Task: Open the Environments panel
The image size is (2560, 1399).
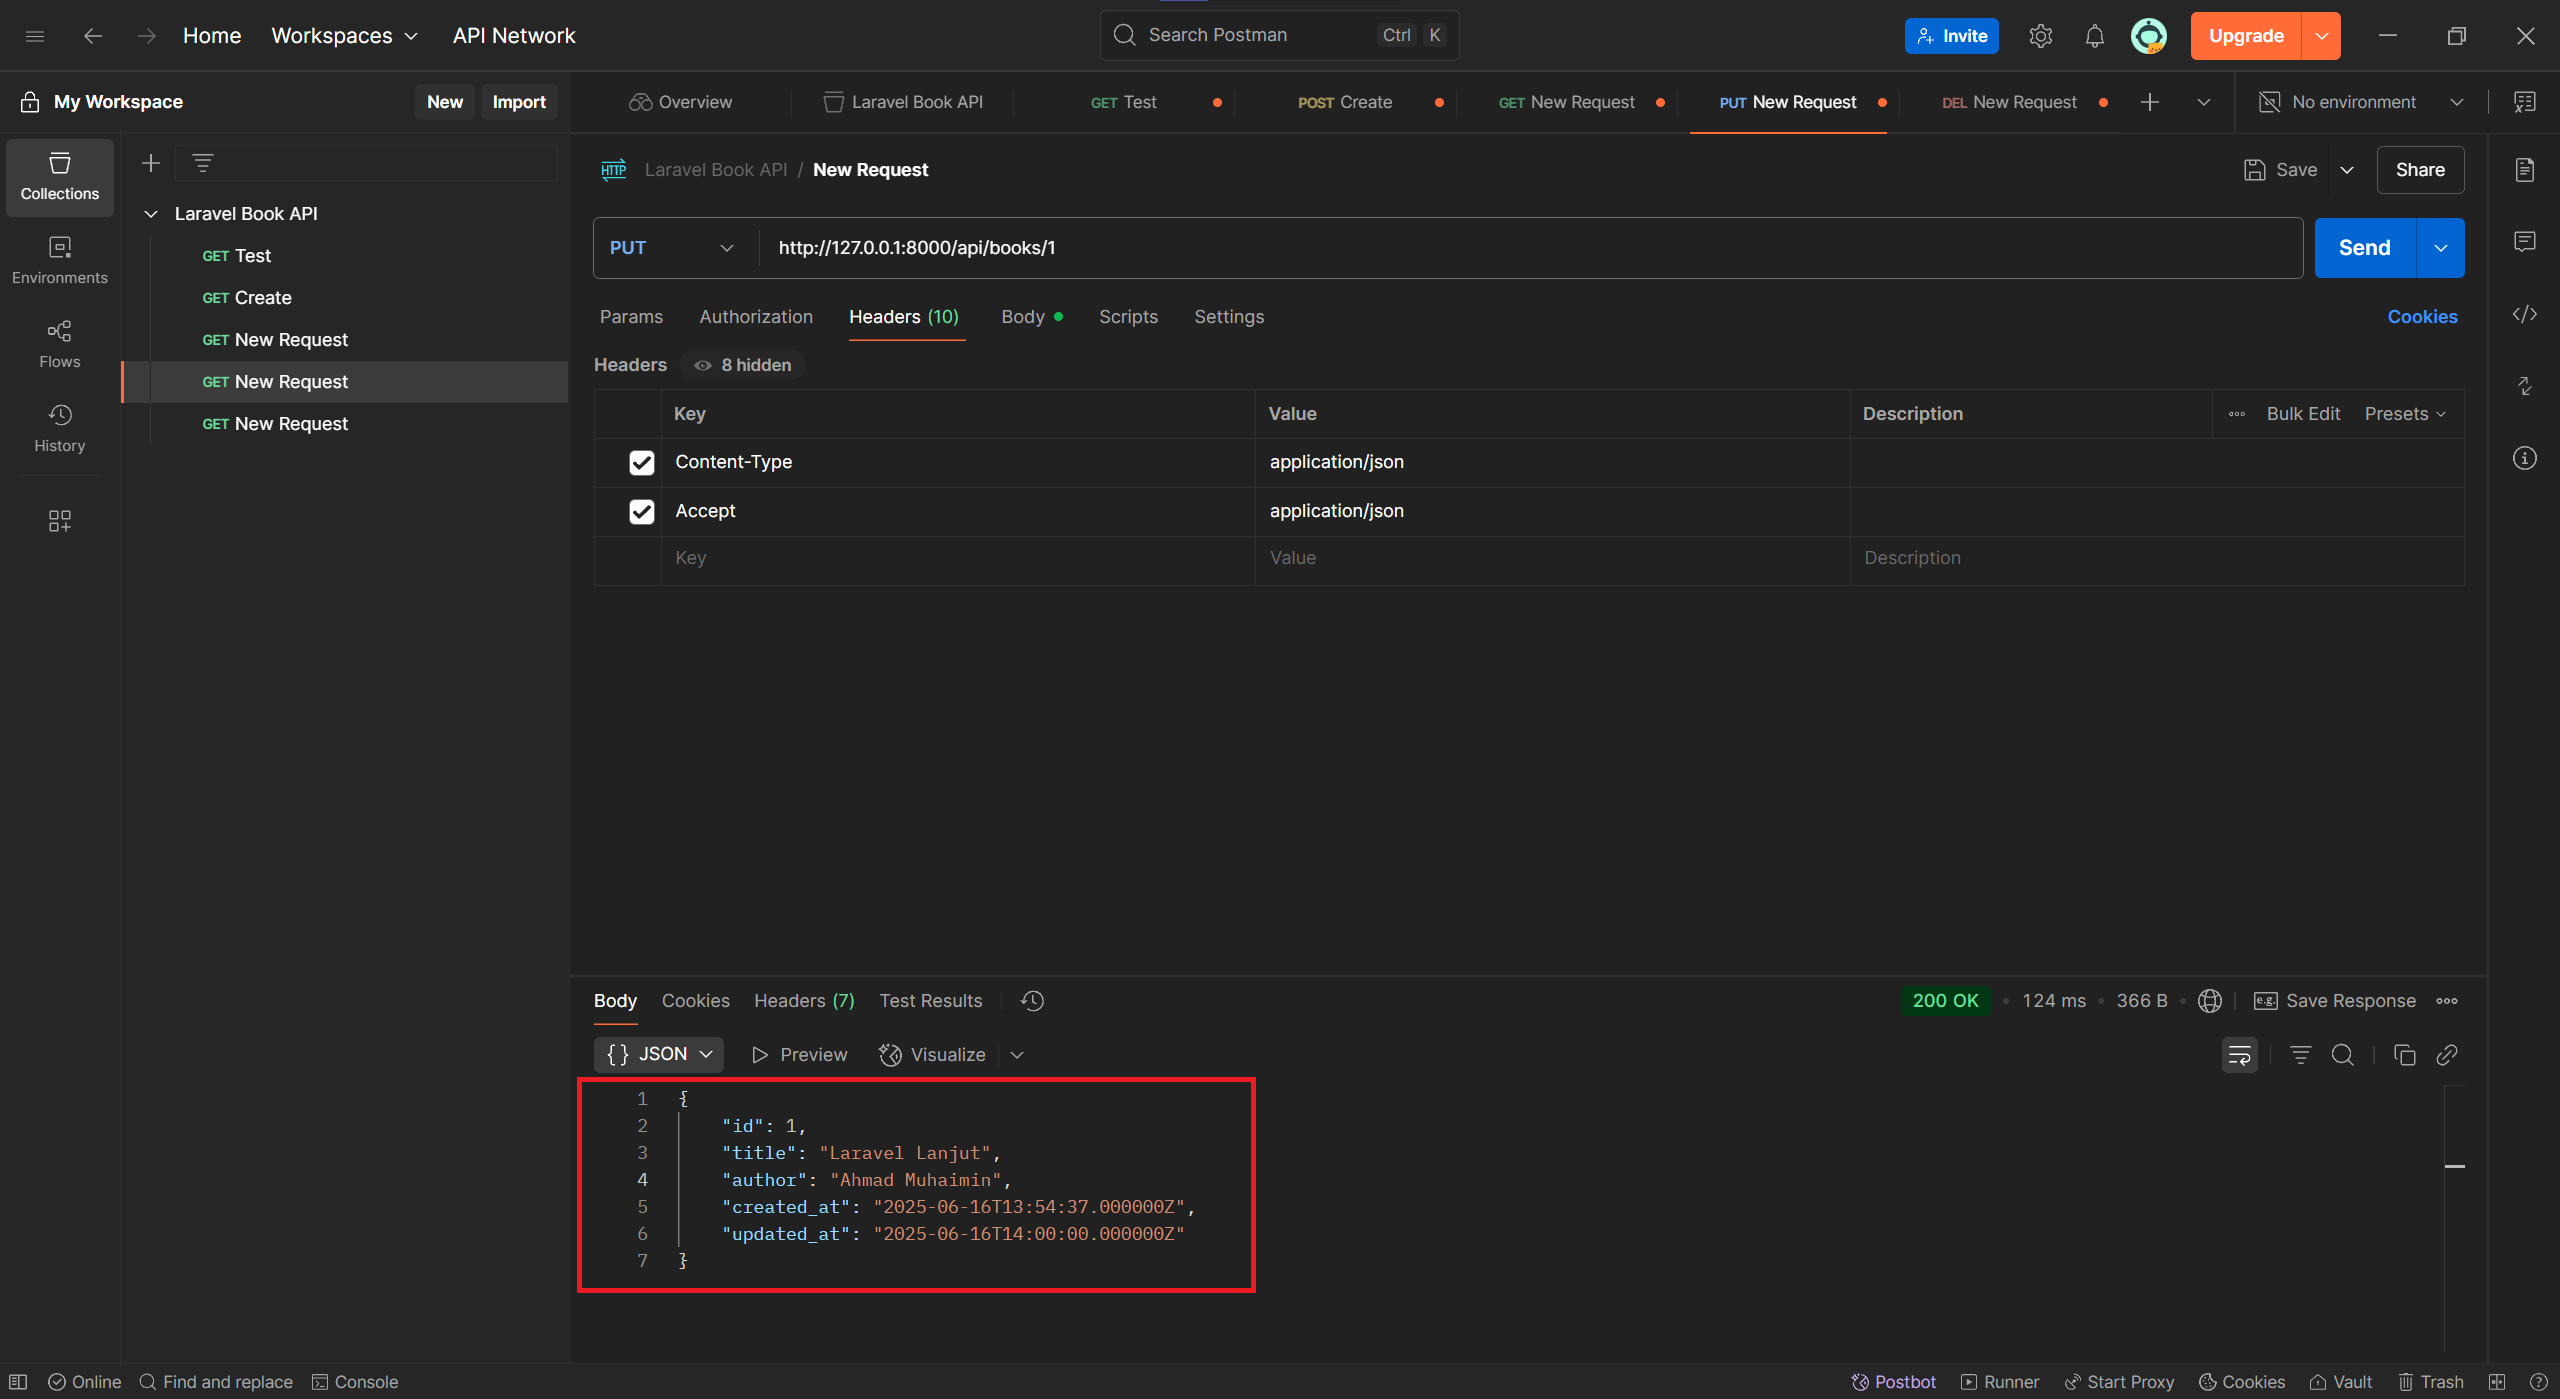Action: point(59,260)
